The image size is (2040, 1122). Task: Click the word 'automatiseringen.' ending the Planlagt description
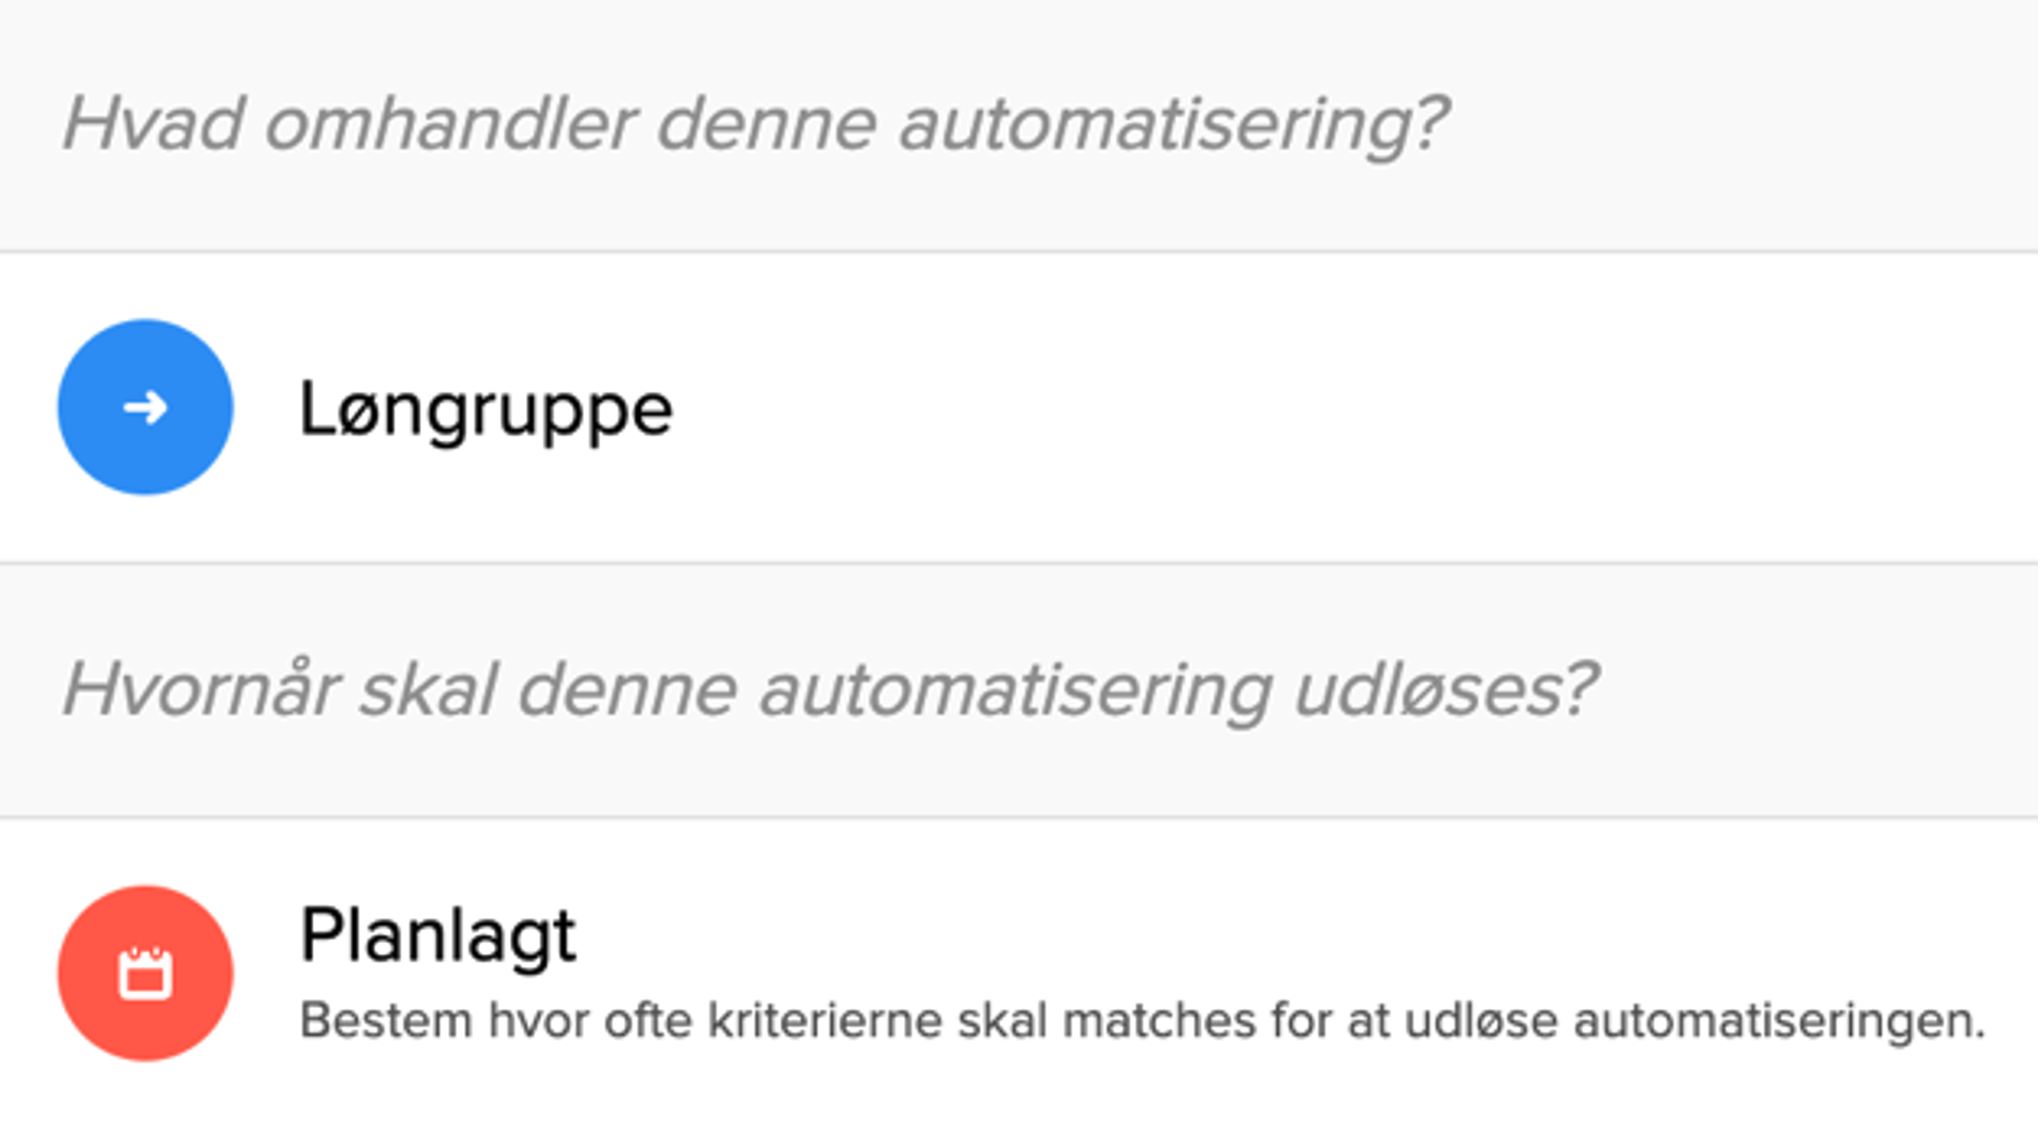1779,1021
